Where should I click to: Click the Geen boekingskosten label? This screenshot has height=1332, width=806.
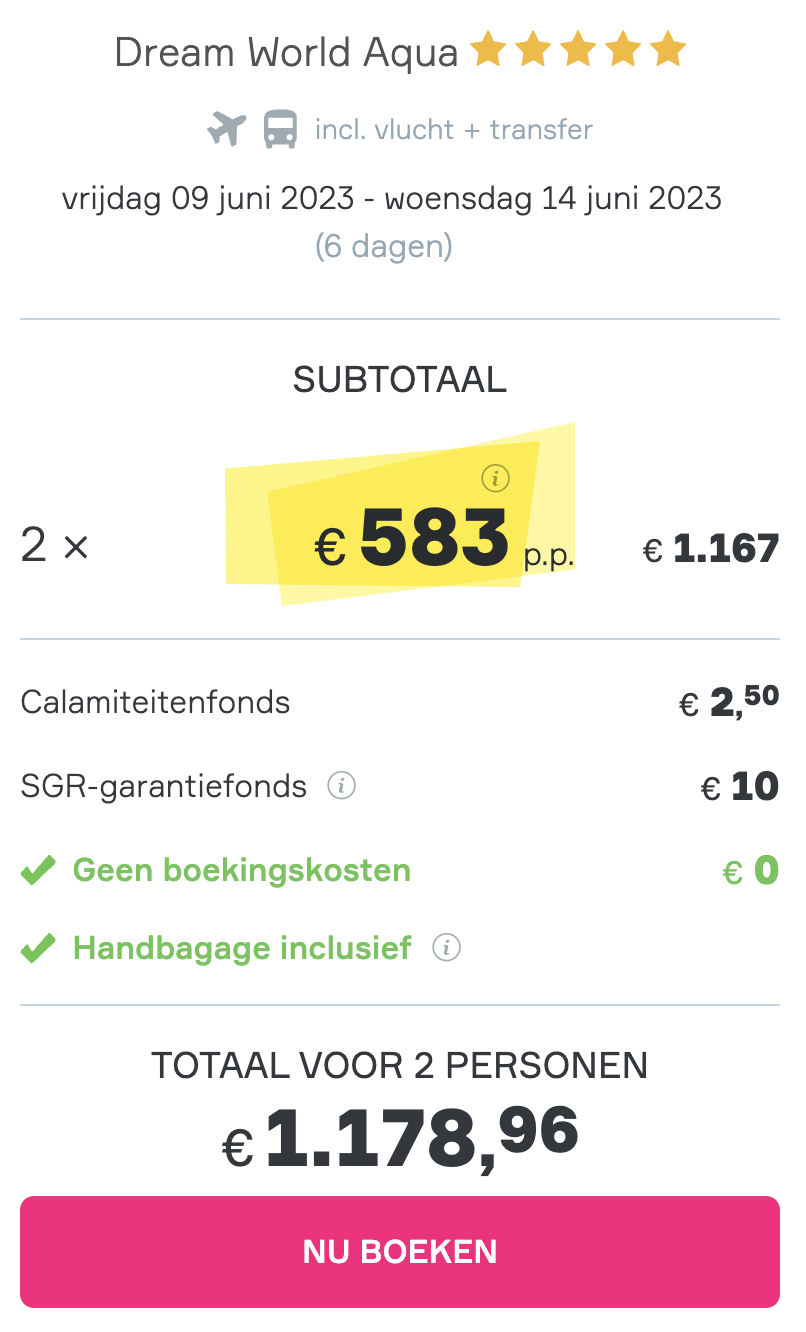(242, 870)
